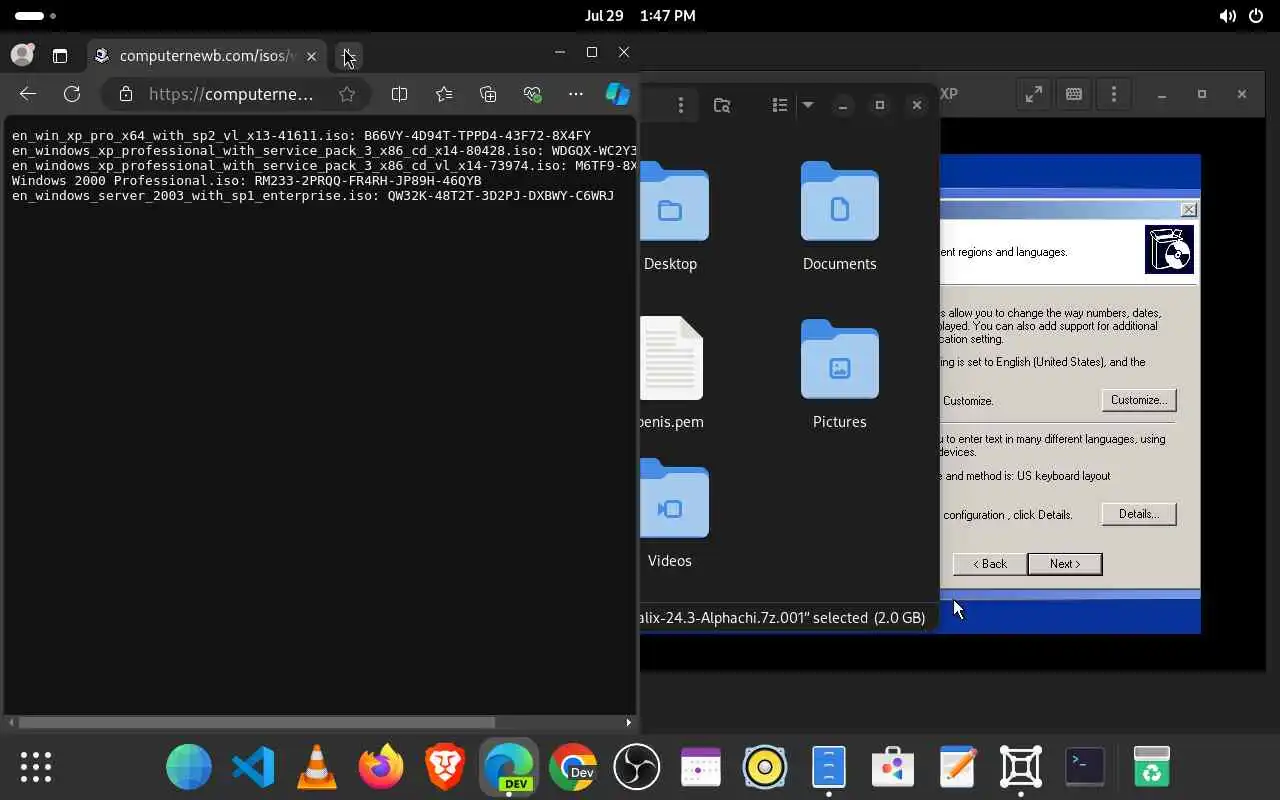
Task: Click Customize in XP setup dialog
Action: [x=1139, y=400]
